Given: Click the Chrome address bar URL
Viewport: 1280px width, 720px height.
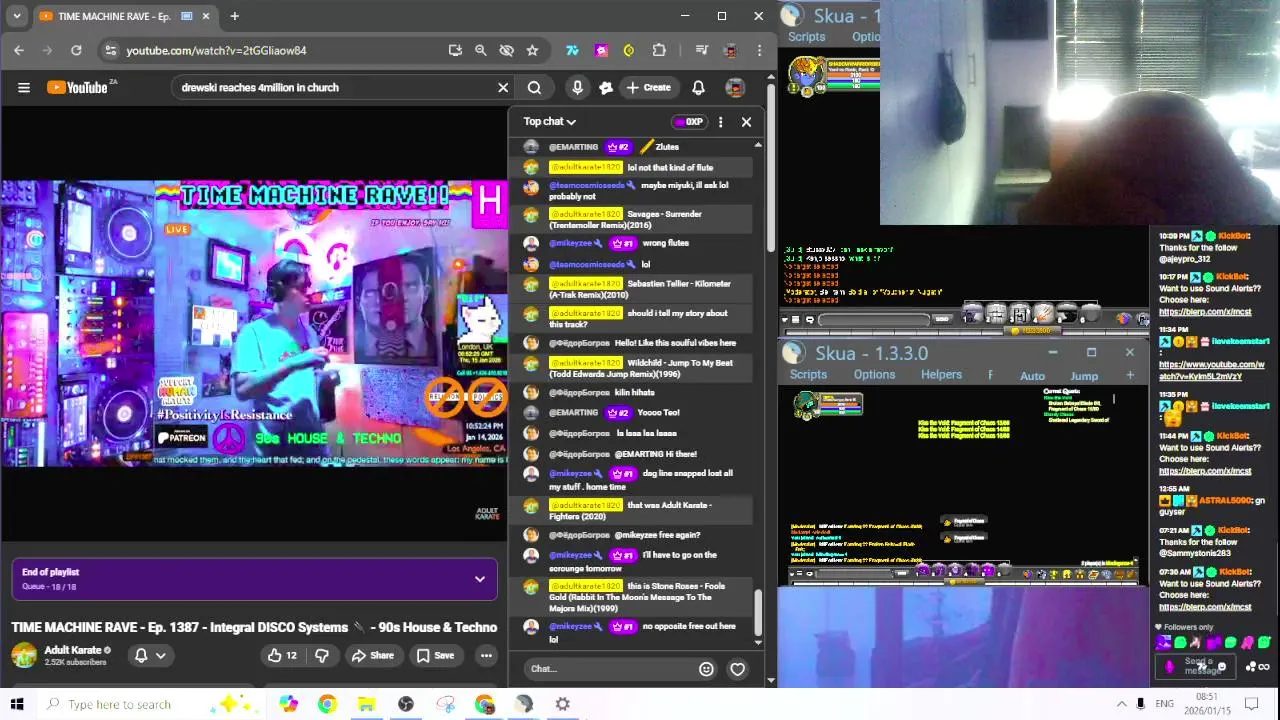Looking at the screenshot, I should [216, 50].
